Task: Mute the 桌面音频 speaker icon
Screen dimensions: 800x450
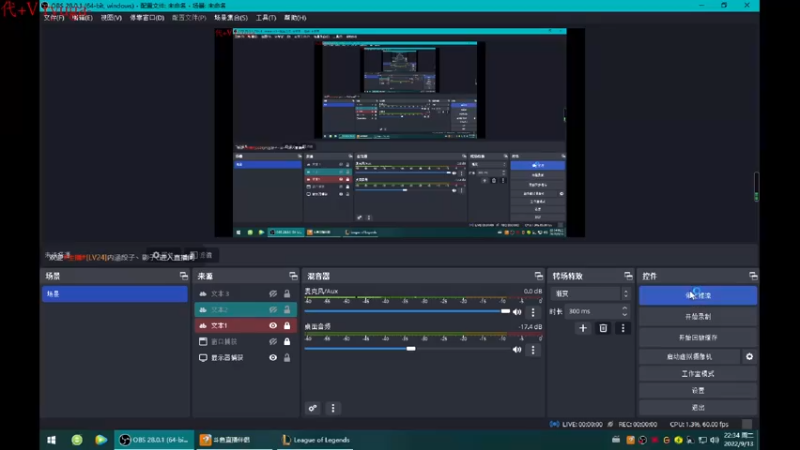Action: tap(517, 349)
